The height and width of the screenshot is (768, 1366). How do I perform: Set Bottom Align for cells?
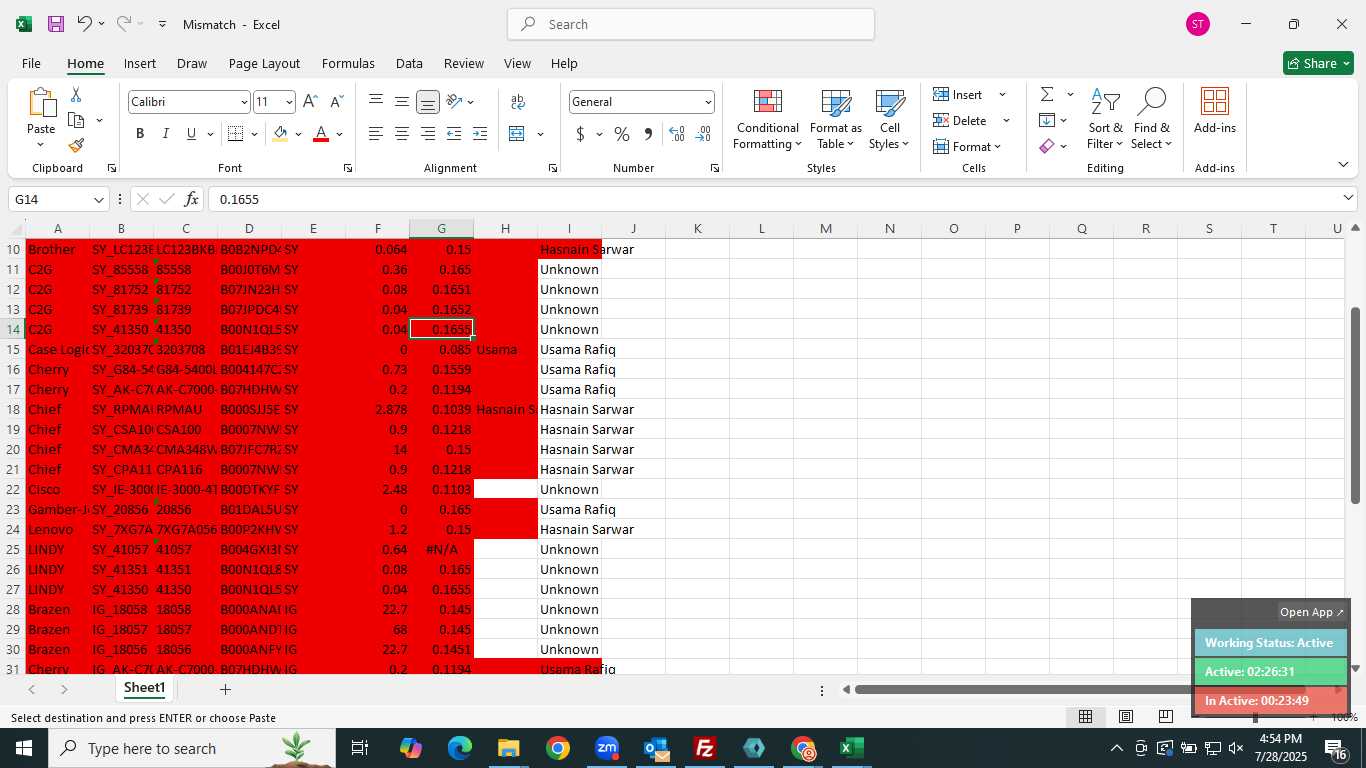pyautogui.click(x=428, y=102)
